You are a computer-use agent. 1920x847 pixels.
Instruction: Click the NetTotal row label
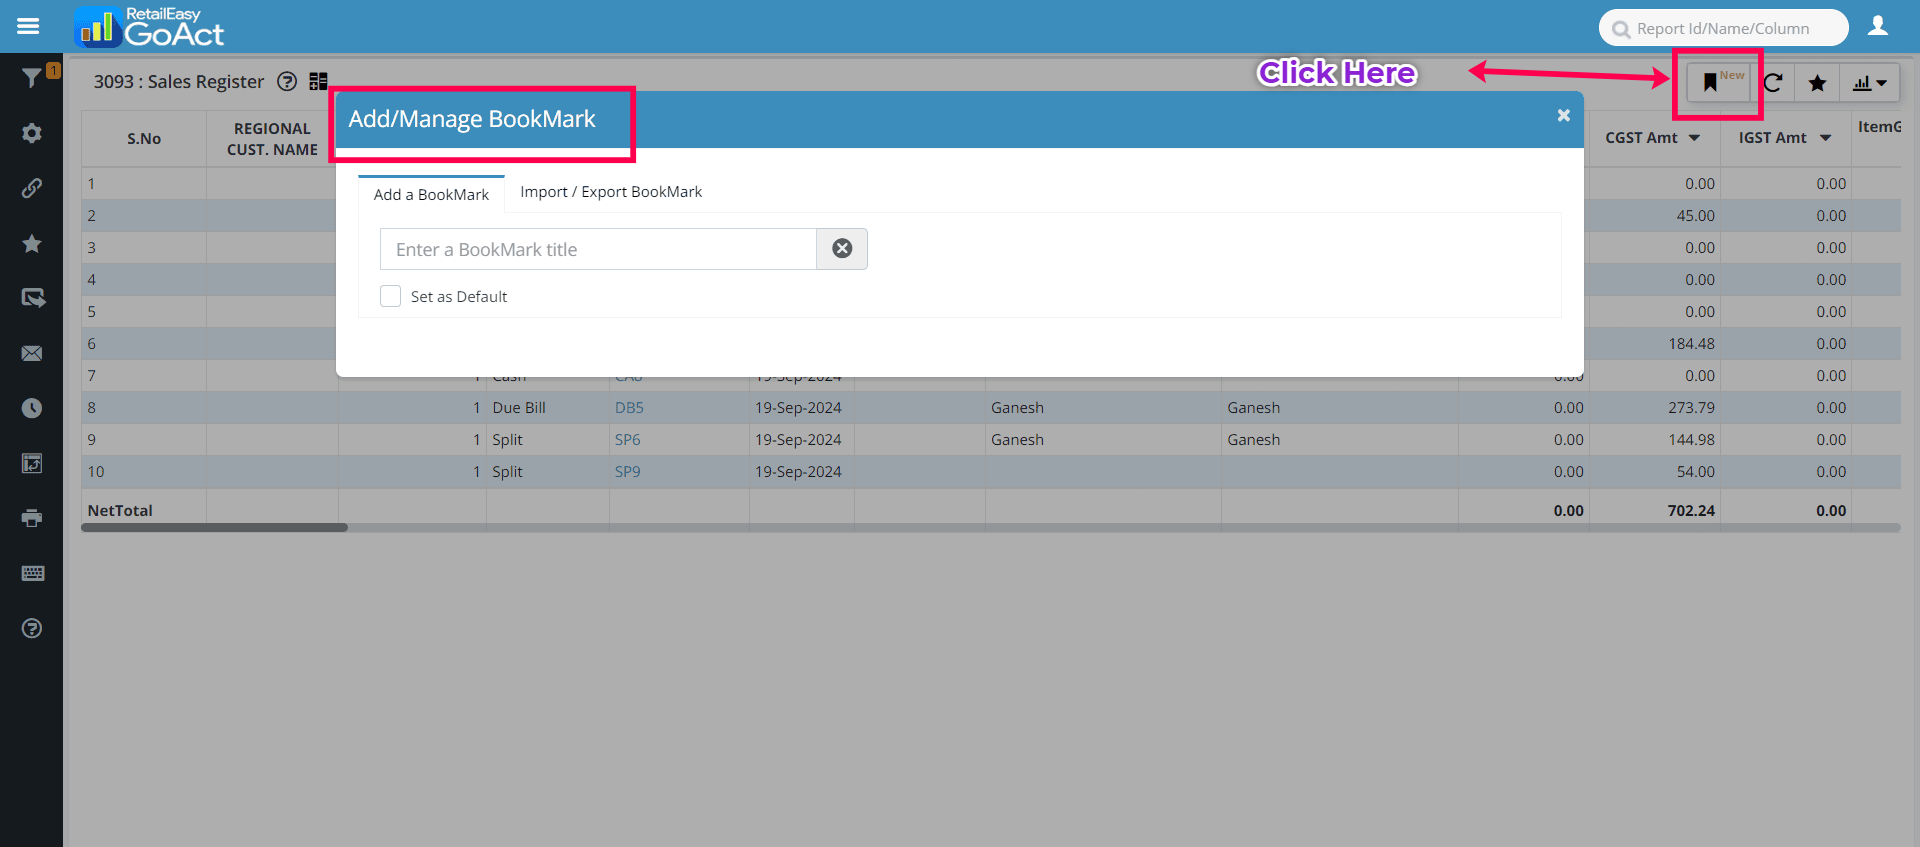click(x=120, y=511)
